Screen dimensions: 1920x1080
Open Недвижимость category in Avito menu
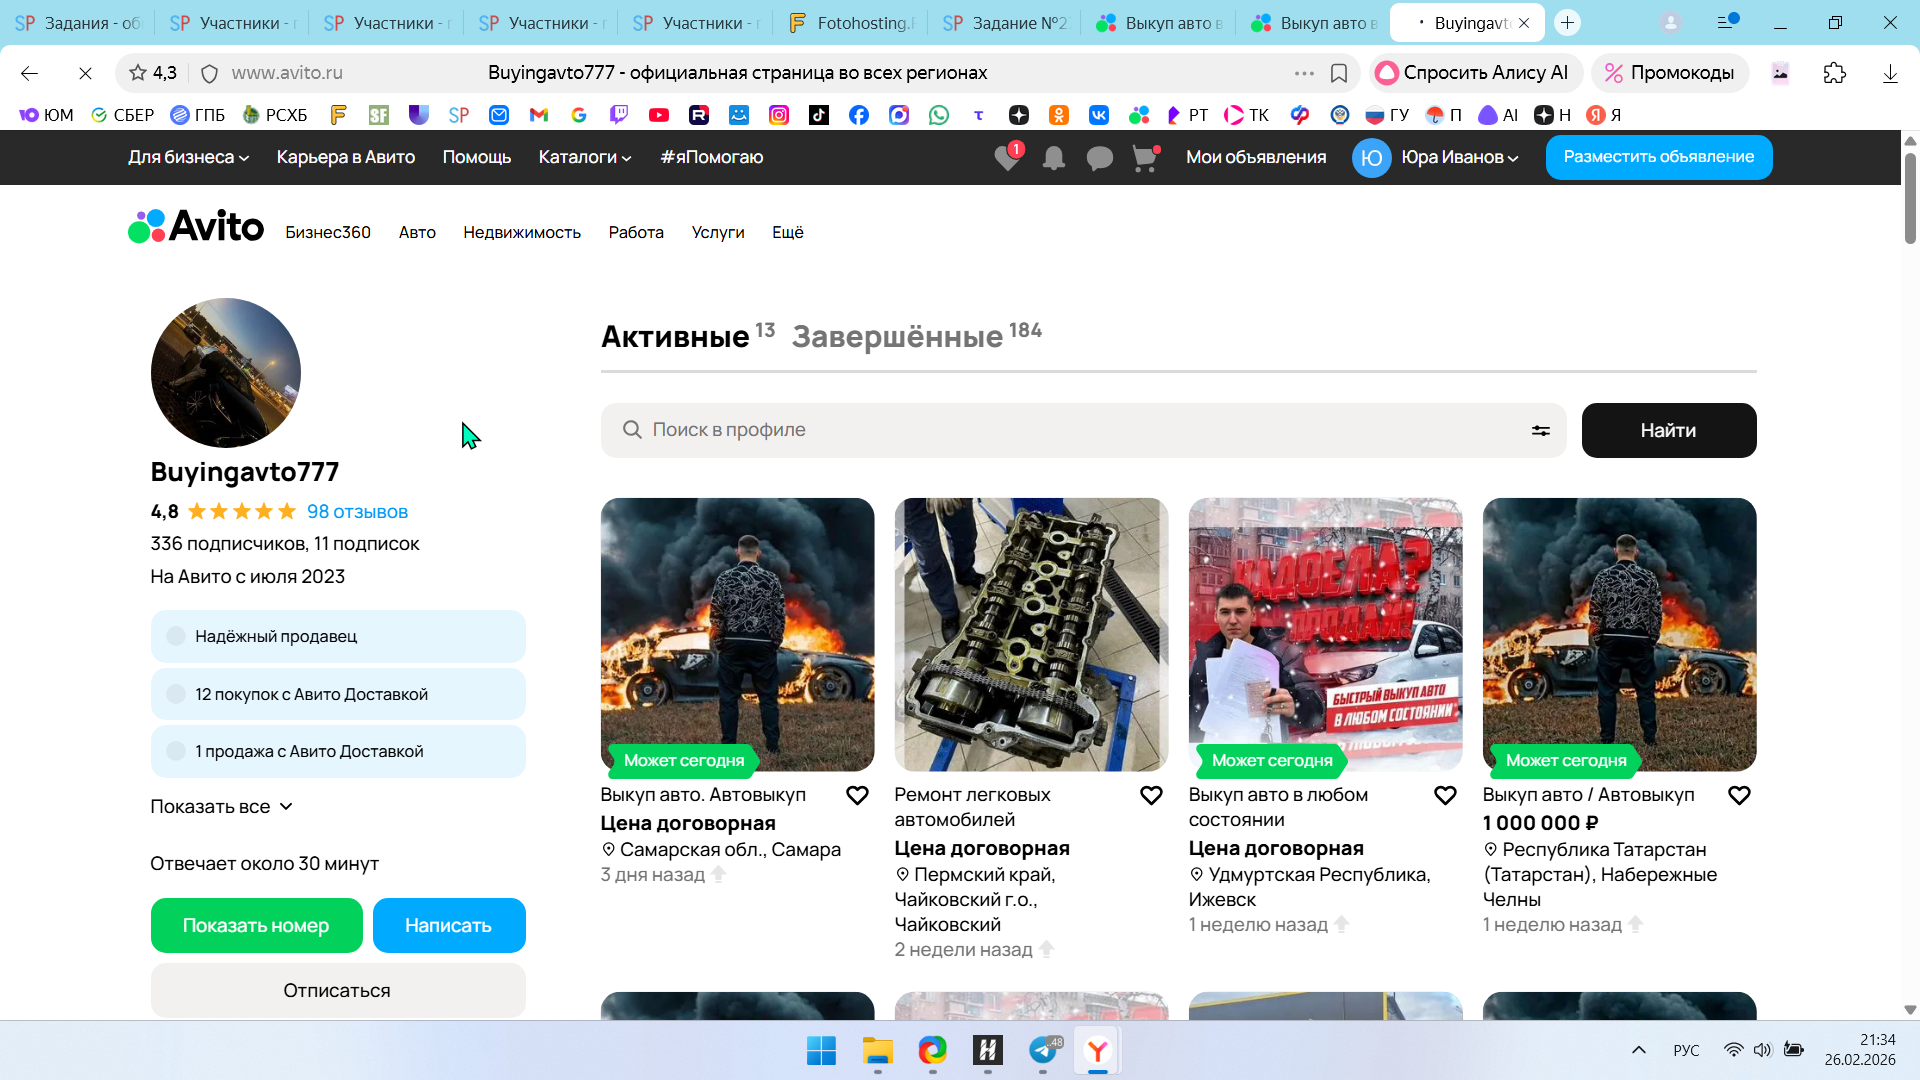[x=521, y=232]
